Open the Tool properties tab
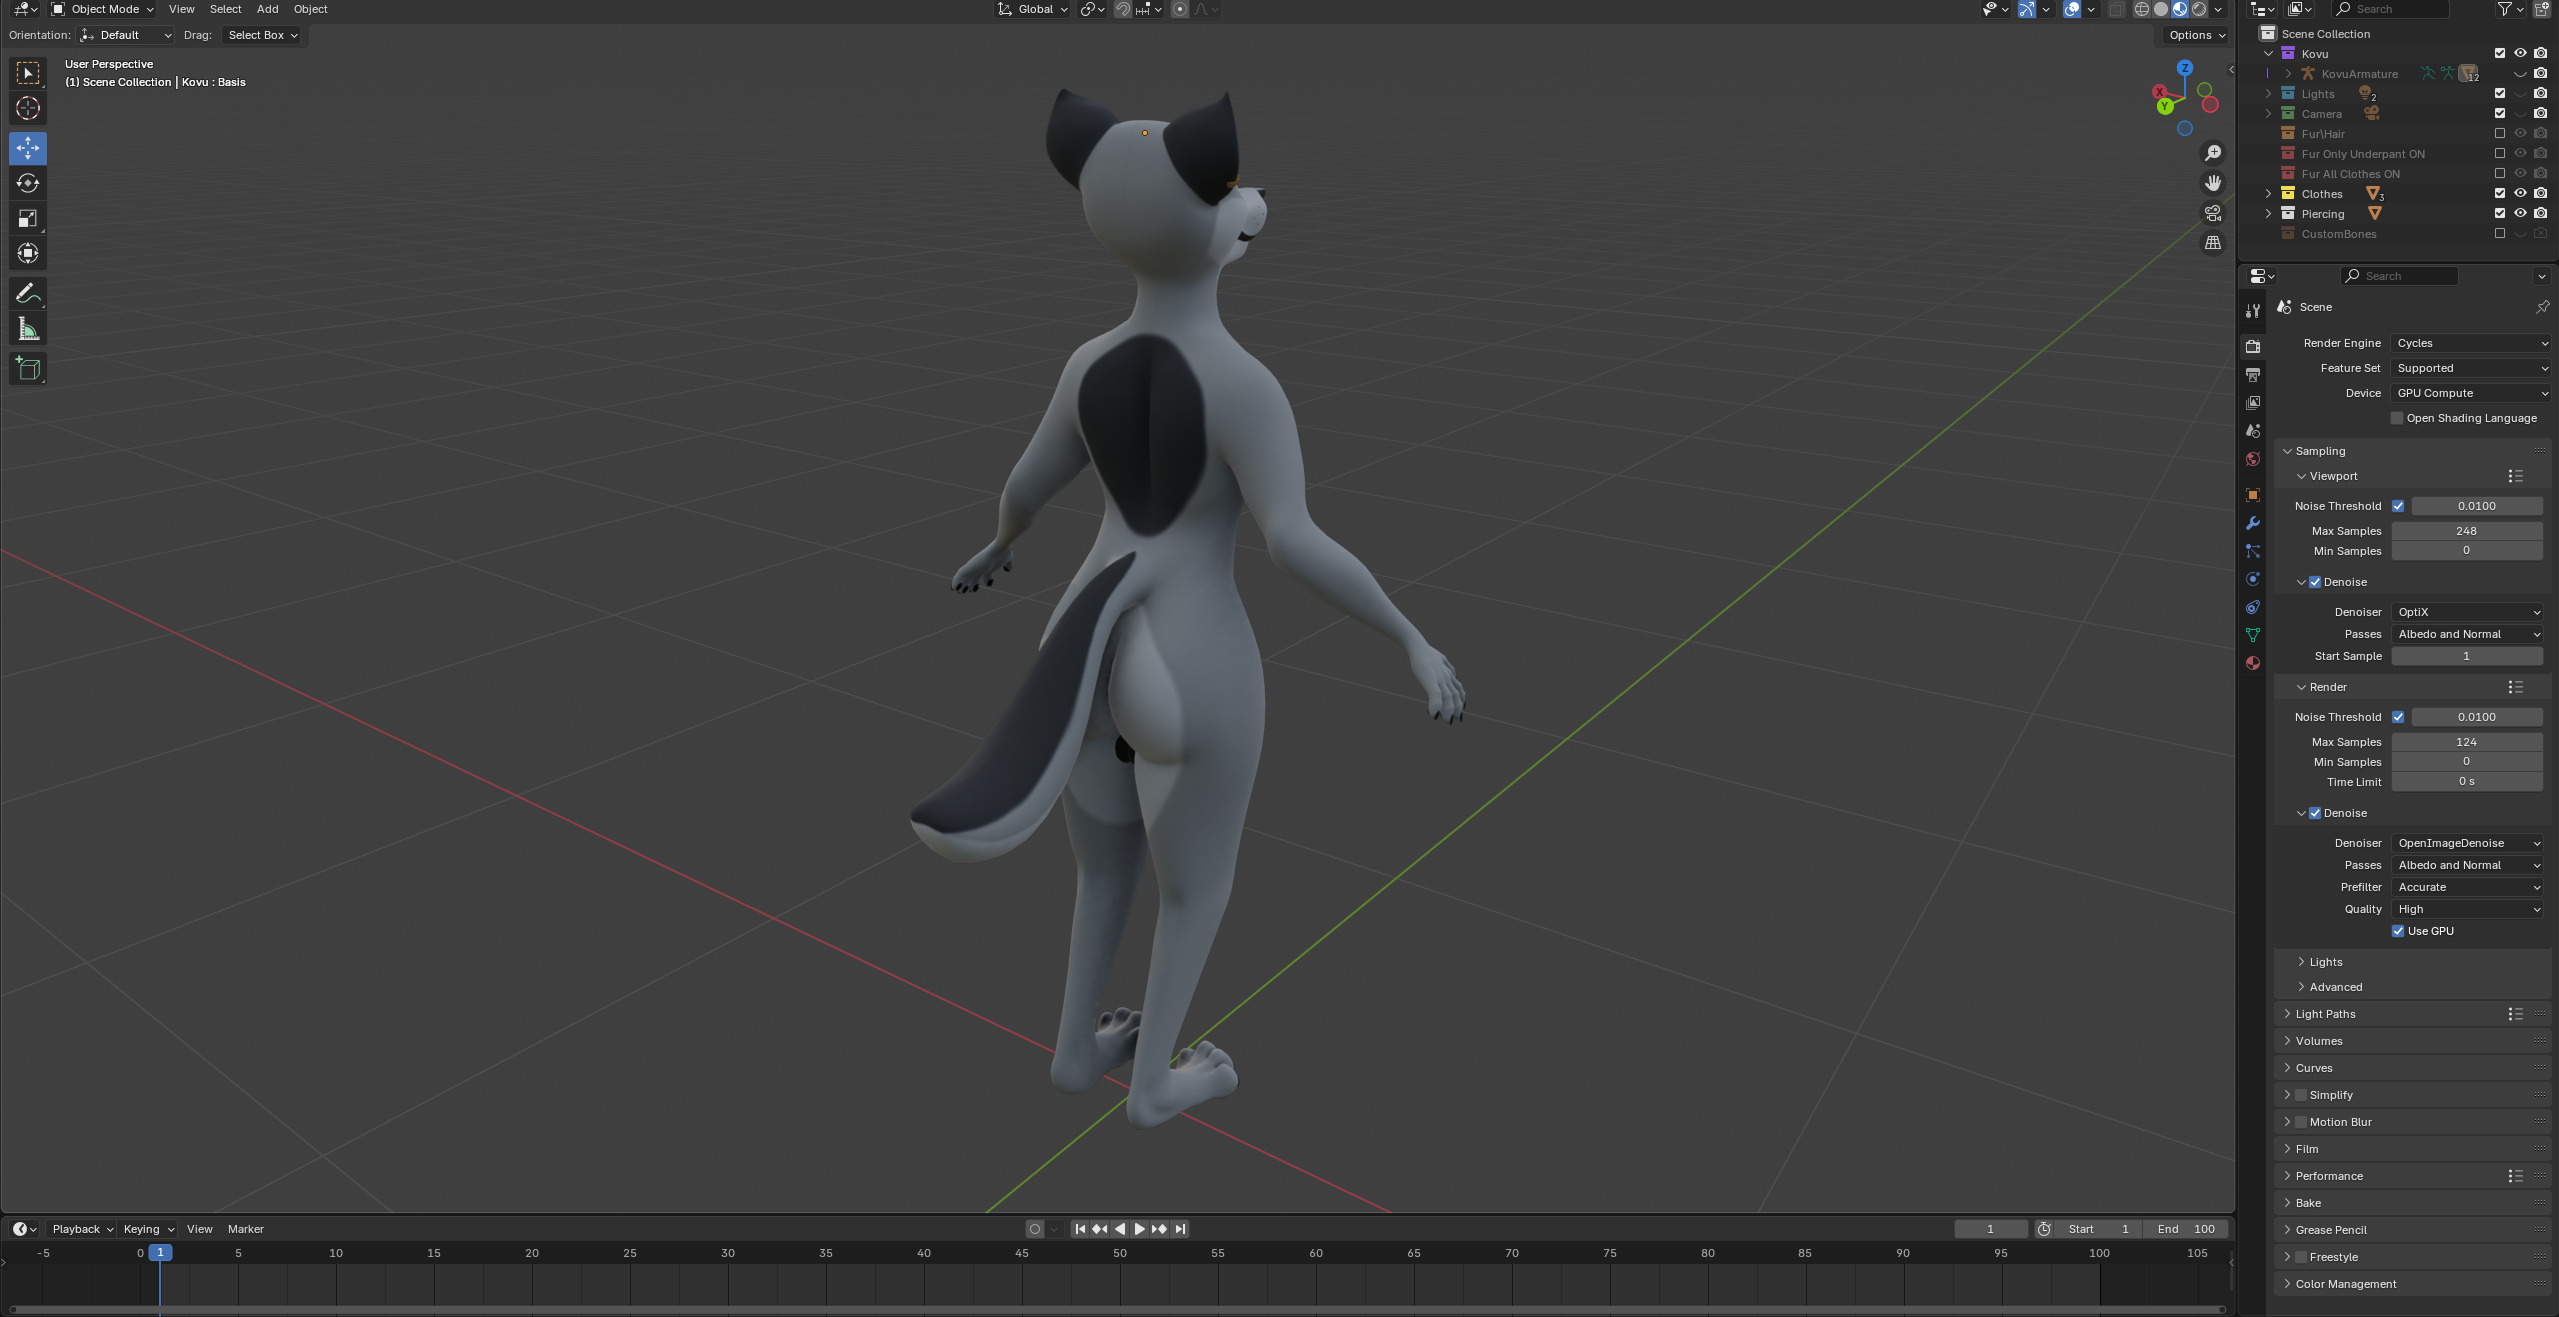This screenshot has width=2559, height=1317. 2252,311
